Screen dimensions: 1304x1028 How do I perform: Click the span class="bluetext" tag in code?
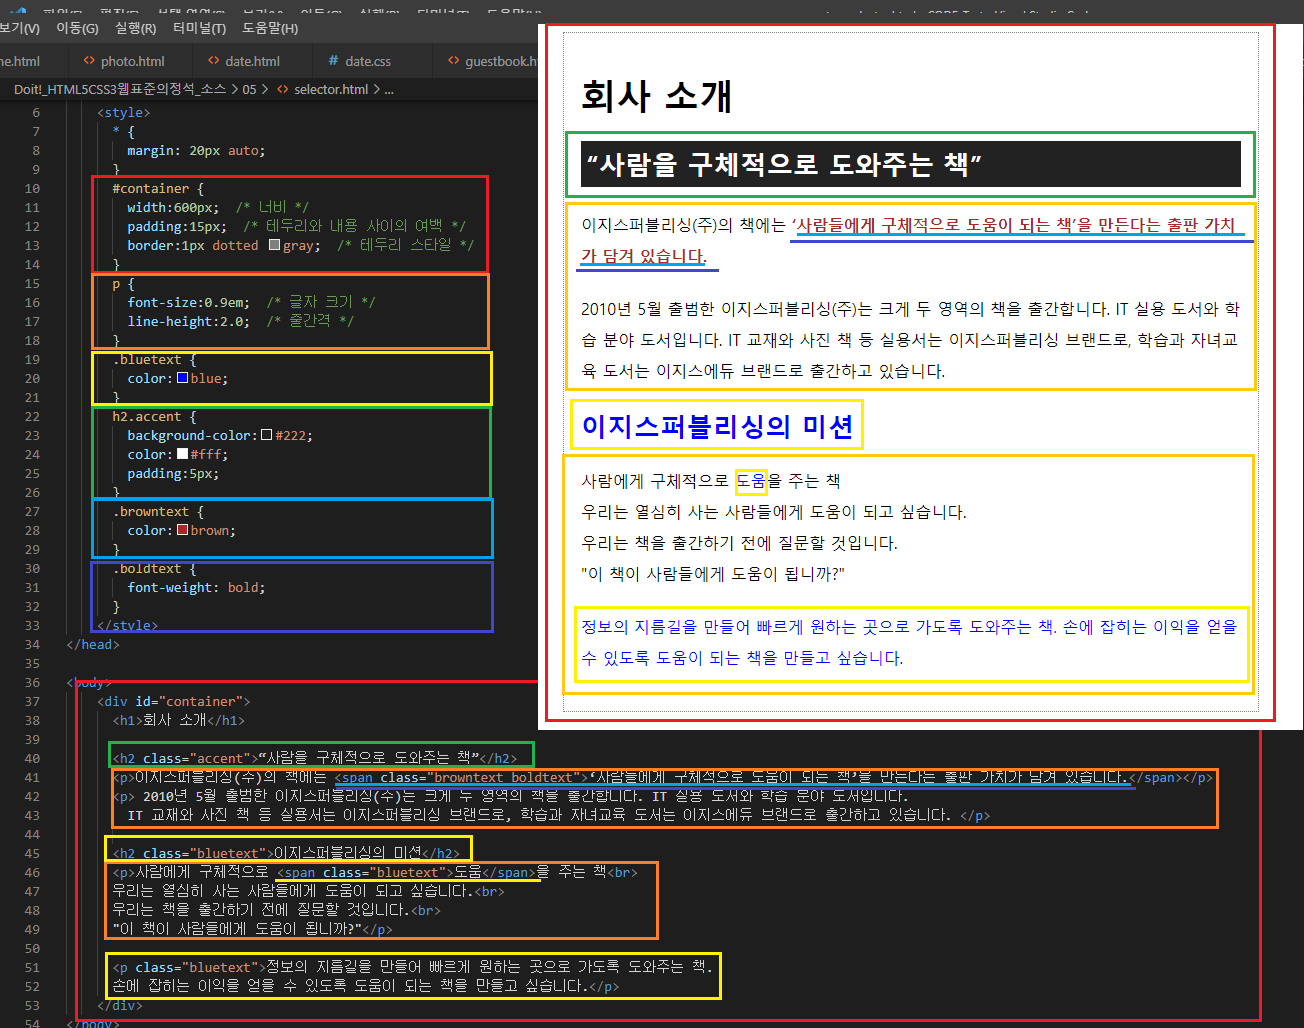coord(365,872)
